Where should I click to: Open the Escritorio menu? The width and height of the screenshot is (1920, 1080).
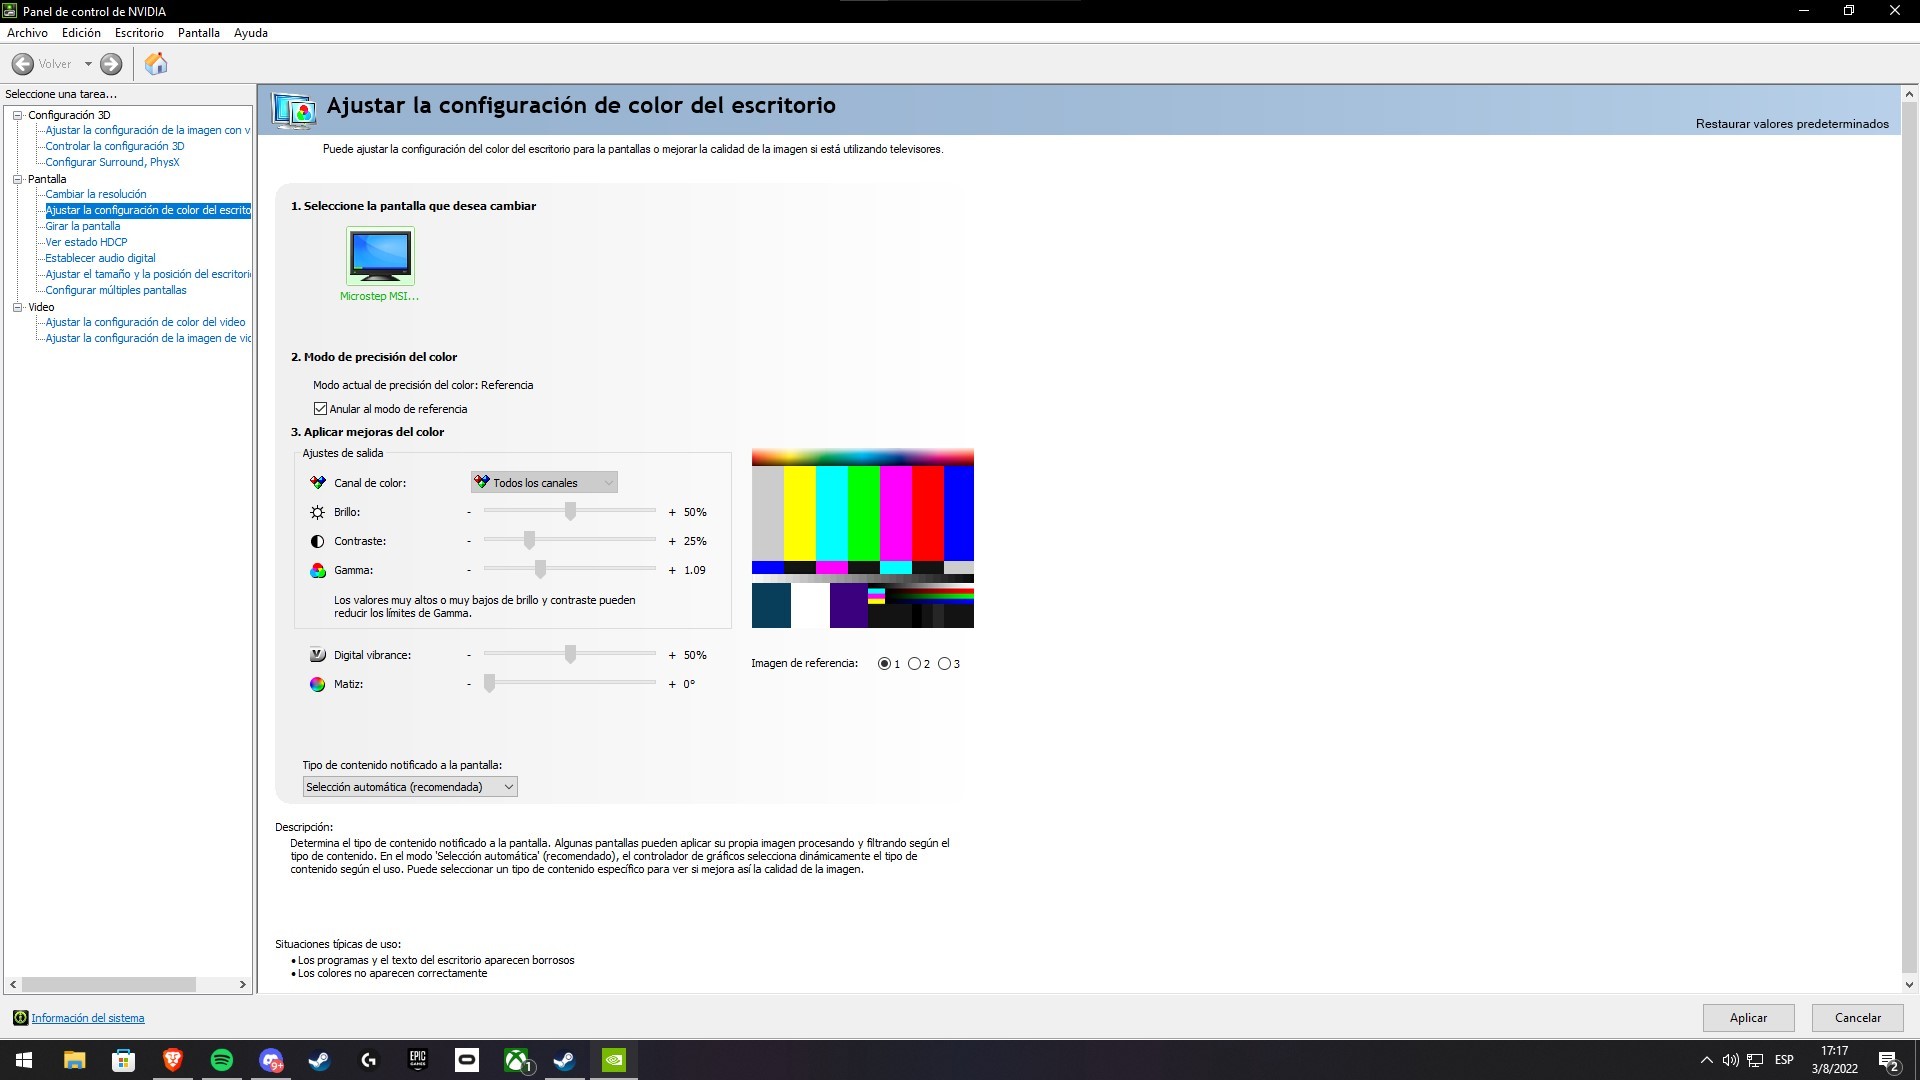pos(139,33)
